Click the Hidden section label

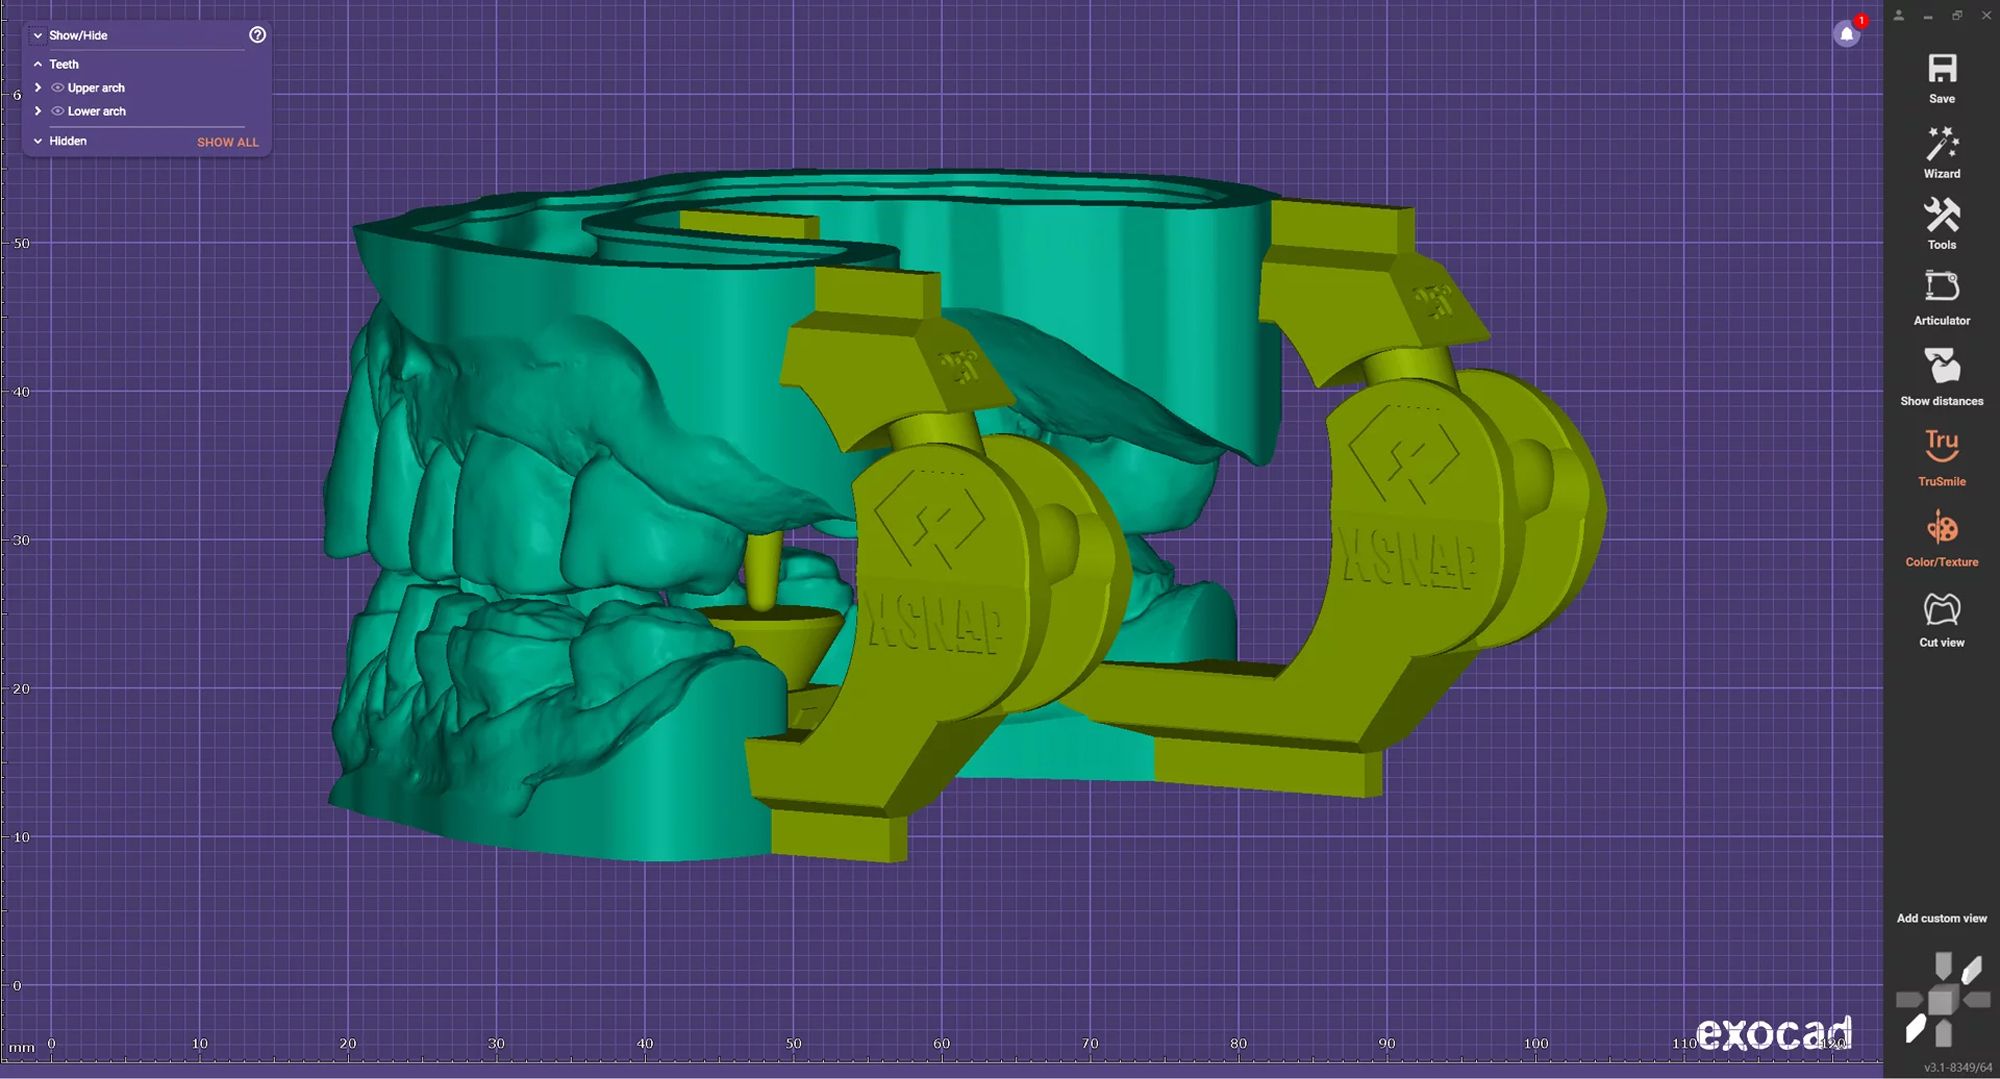[x=68, y=141]
